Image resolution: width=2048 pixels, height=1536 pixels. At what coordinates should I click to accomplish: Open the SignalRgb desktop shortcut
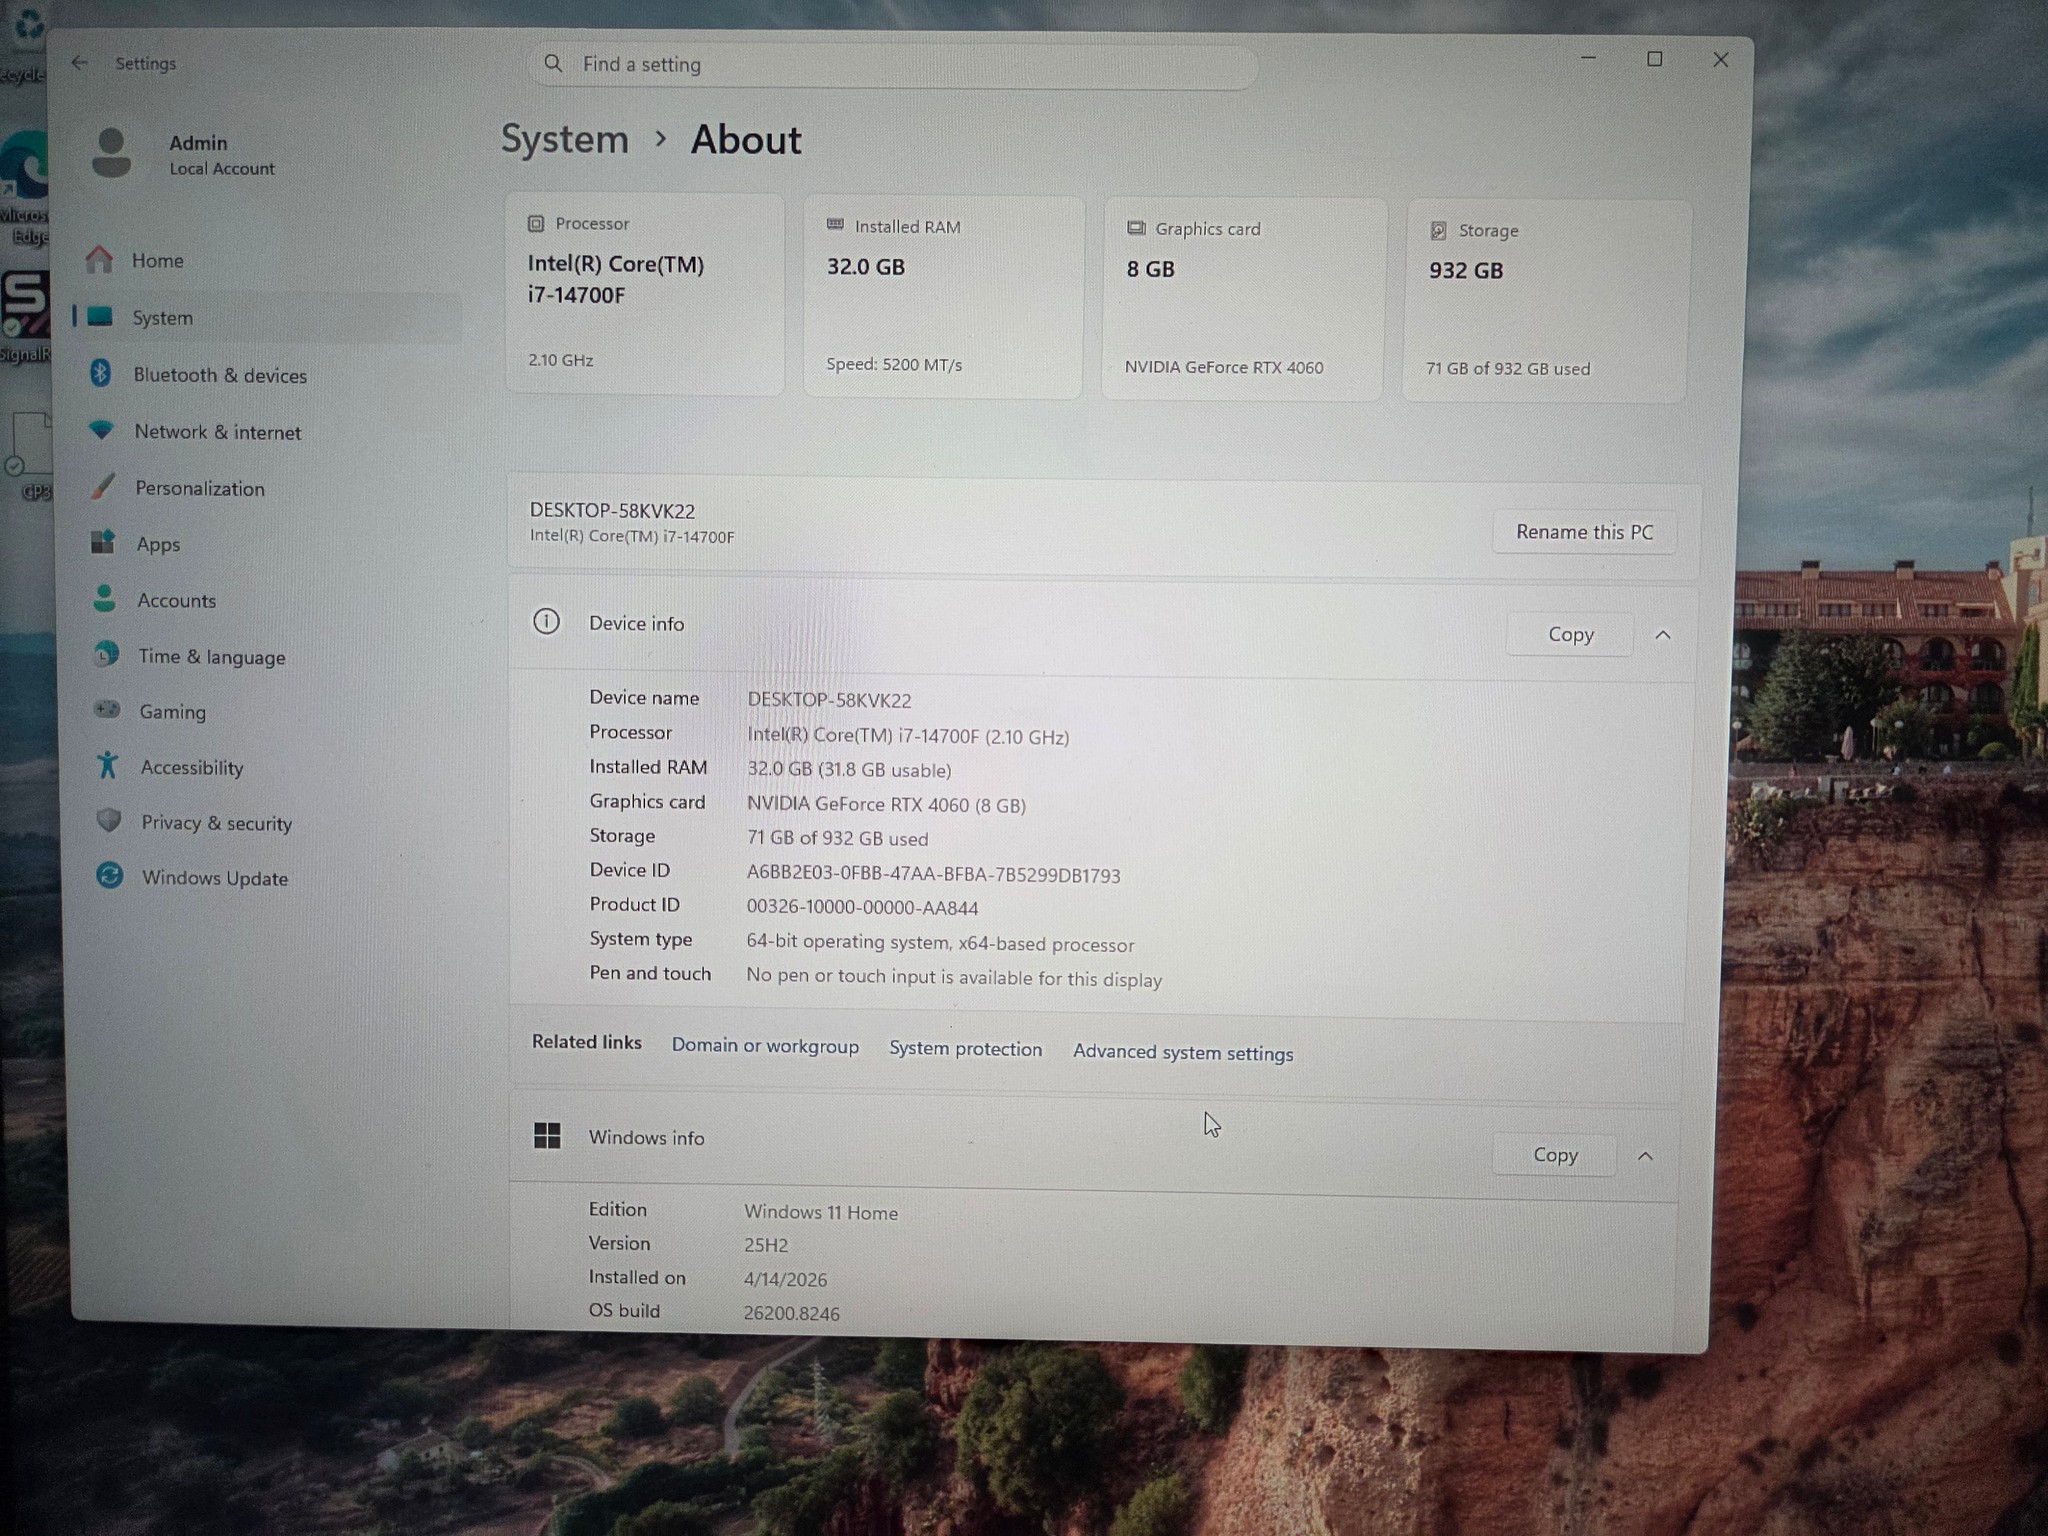tap(25, 316)
